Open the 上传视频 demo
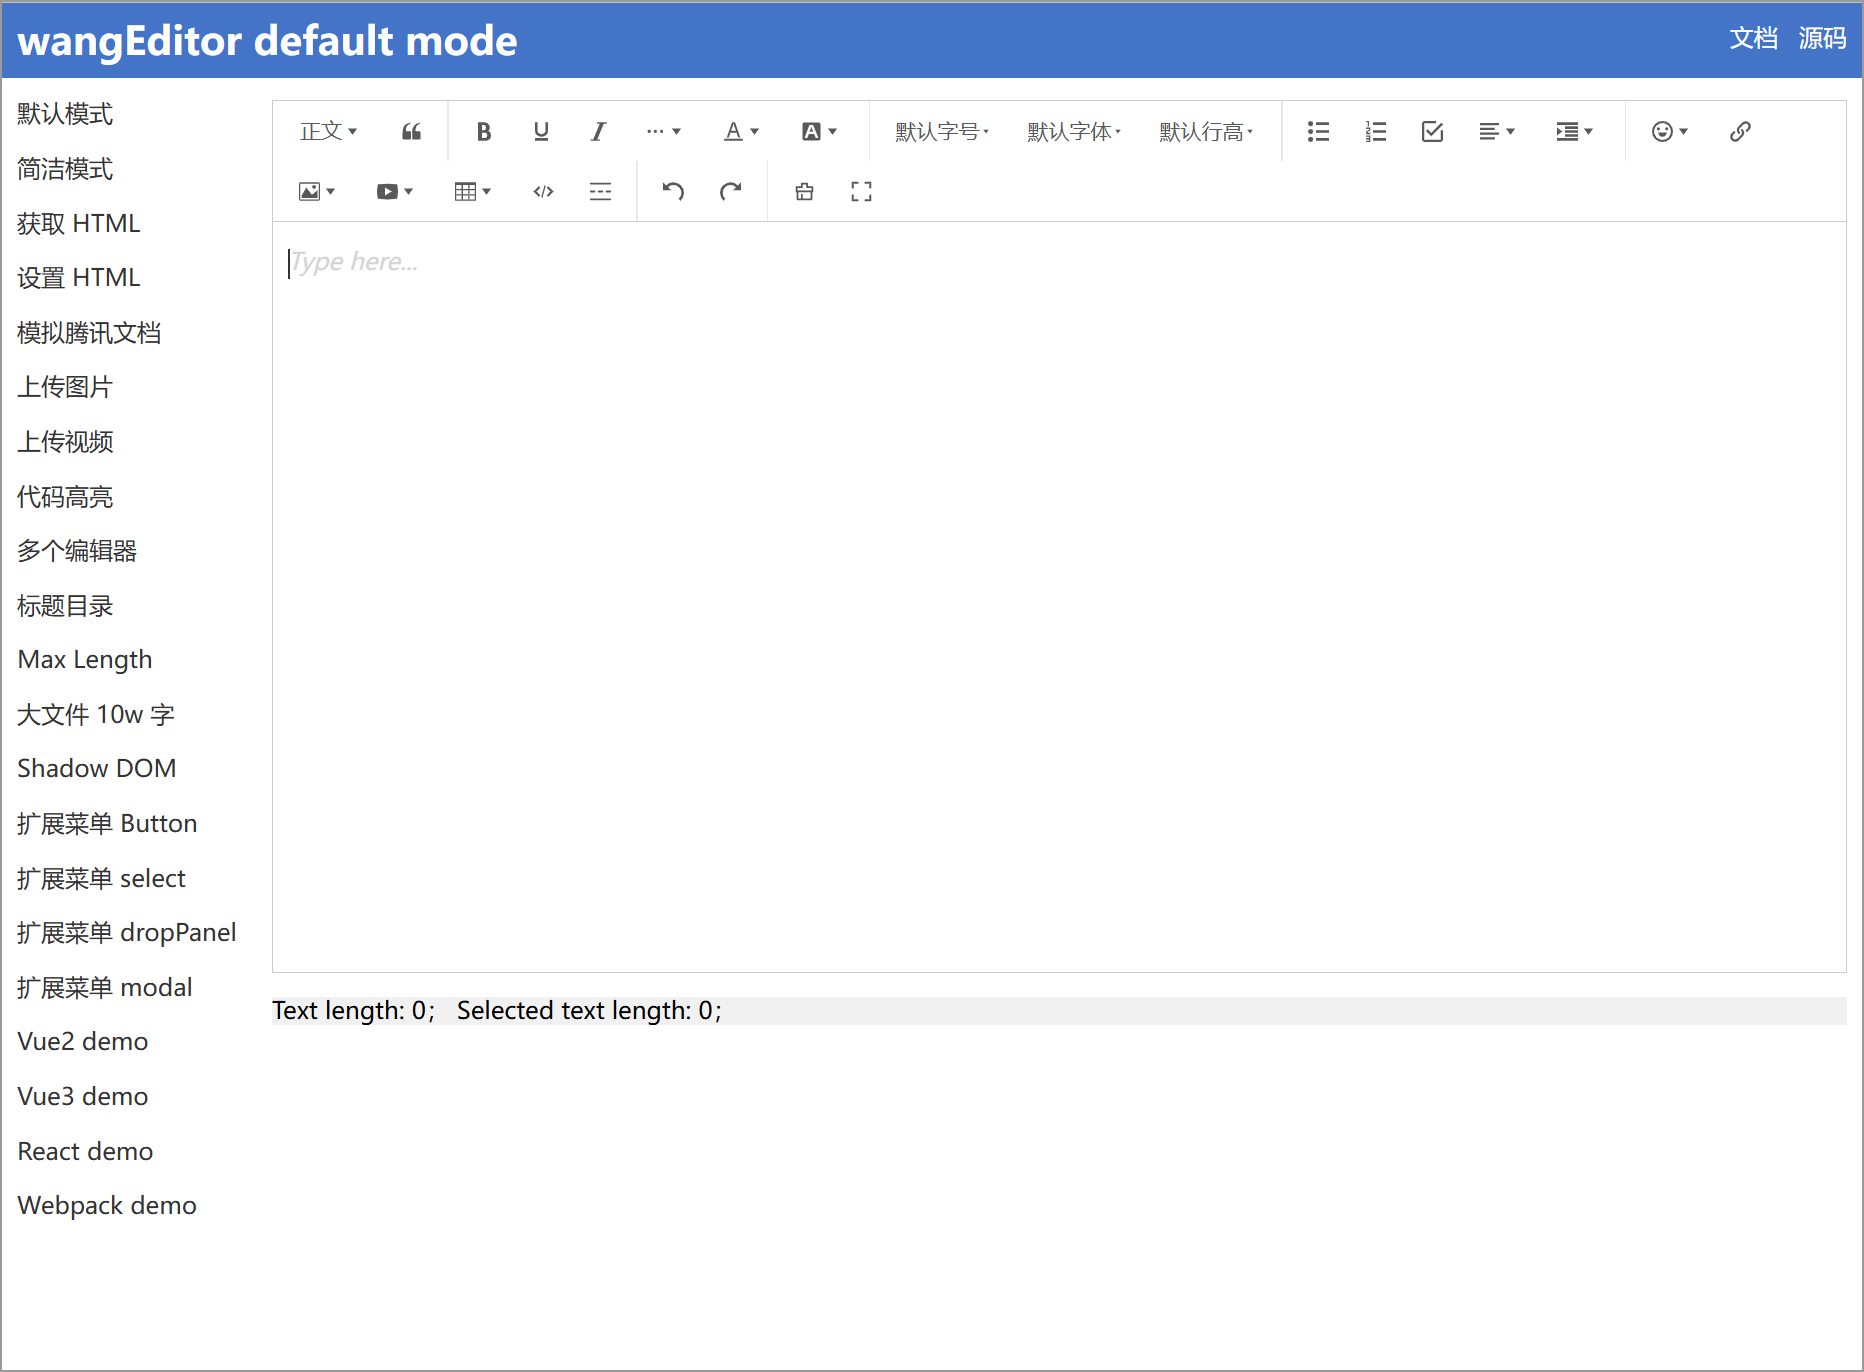The height and width of the screenshot is (1372, 1864). [65, 442]
